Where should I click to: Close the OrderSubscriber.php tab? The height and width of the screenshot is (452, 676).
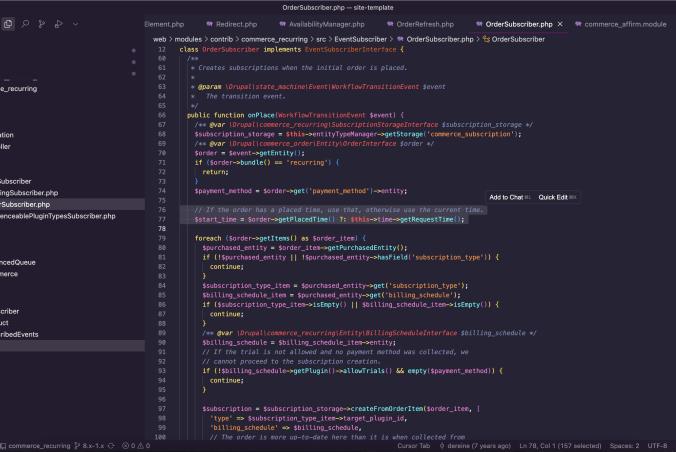click(x=560, y=24)
